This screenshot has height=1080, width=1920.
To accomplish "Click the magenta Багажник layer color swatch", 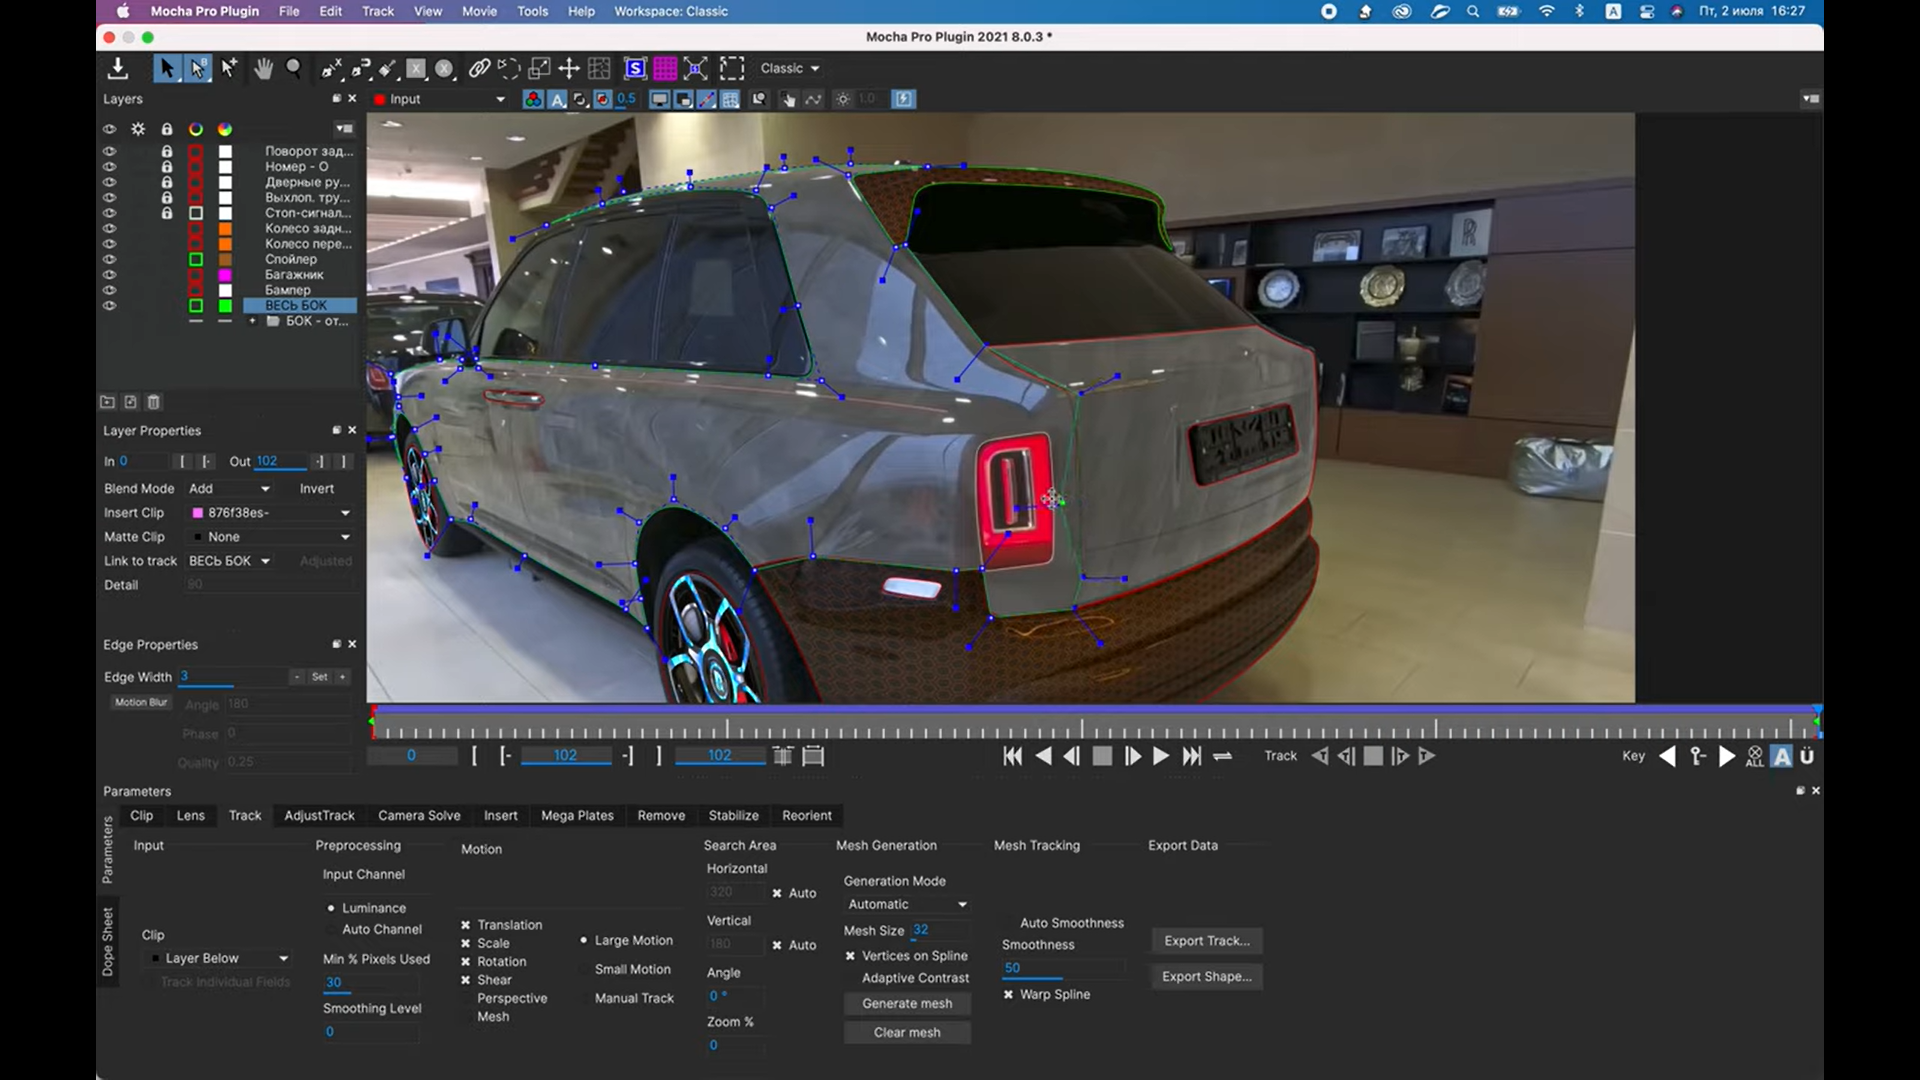I will tap(225, 274).
